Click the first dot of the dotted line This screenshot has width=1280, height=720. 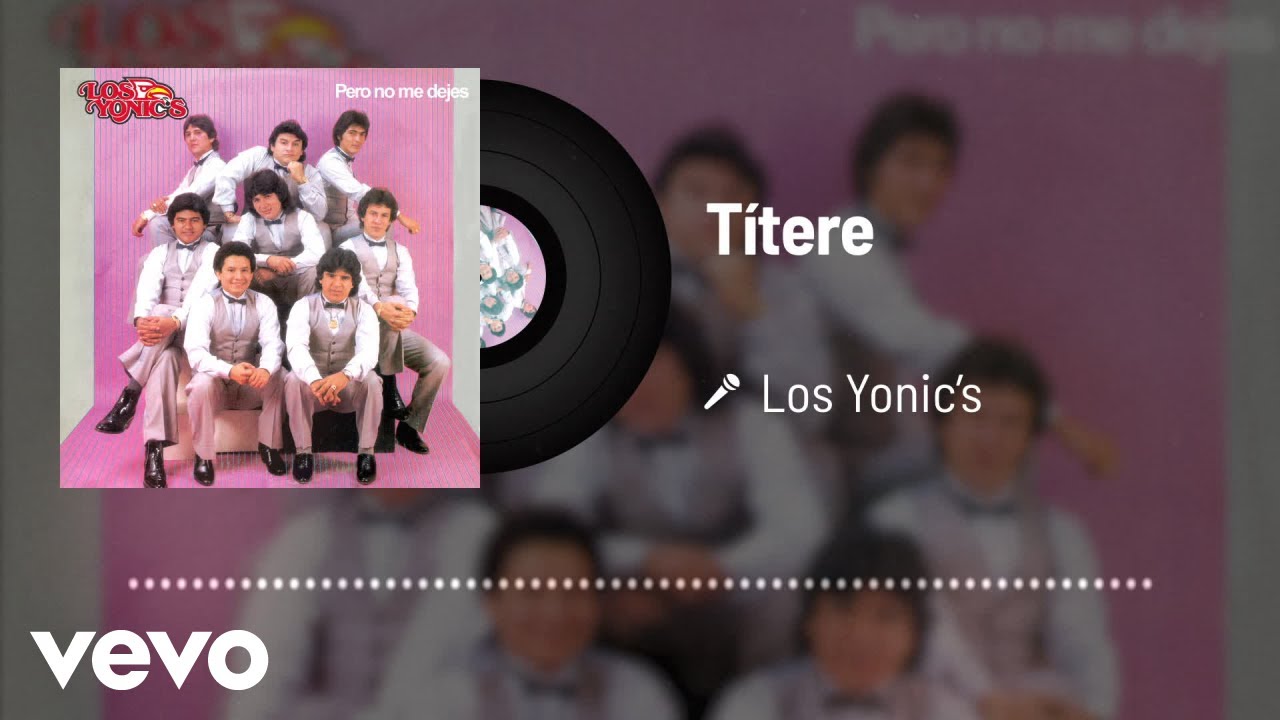(x=134, y=583)
